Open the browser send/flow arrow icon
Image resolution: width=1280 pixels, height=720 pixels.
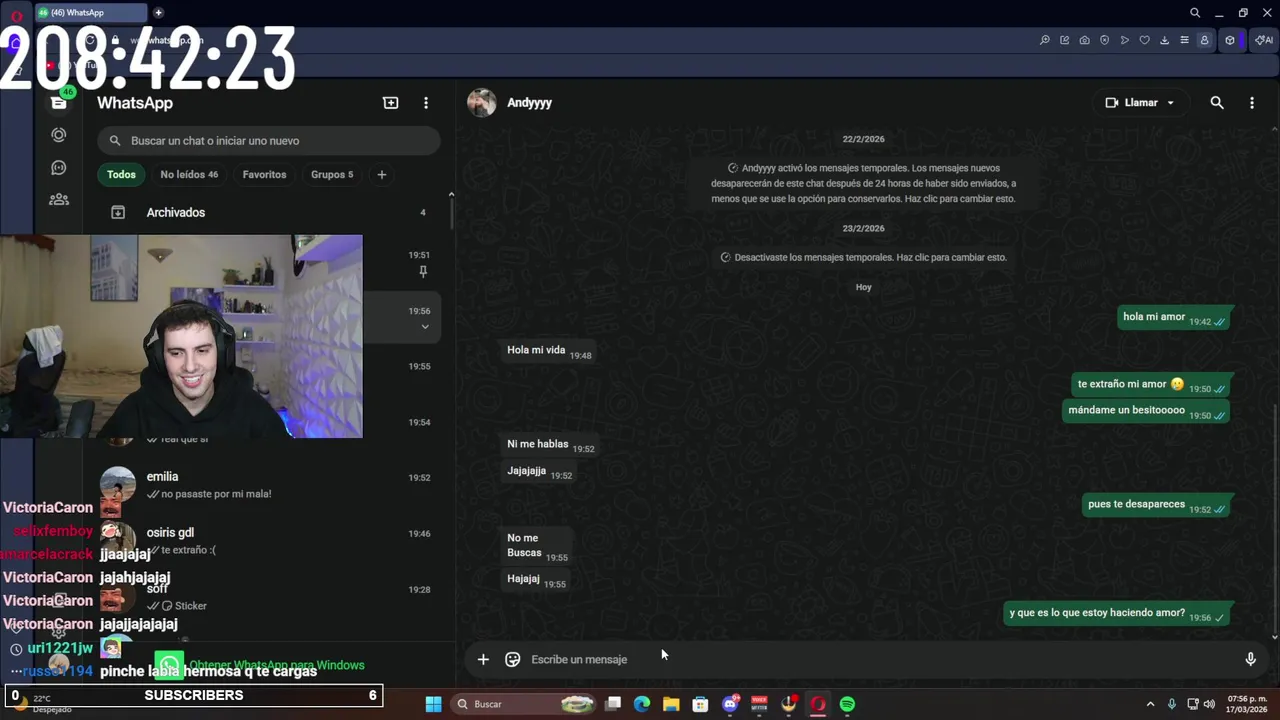point(1125,40)
